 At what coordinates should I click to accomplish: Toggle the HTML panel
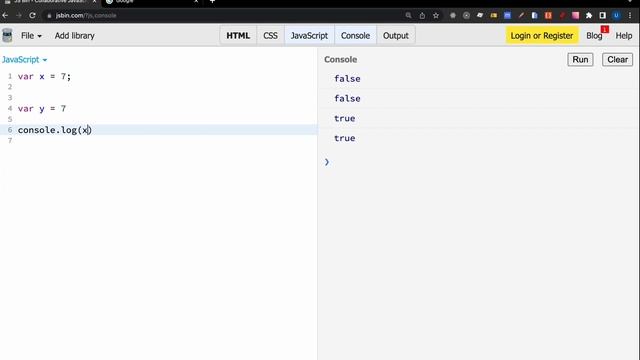tap(238, 36)
